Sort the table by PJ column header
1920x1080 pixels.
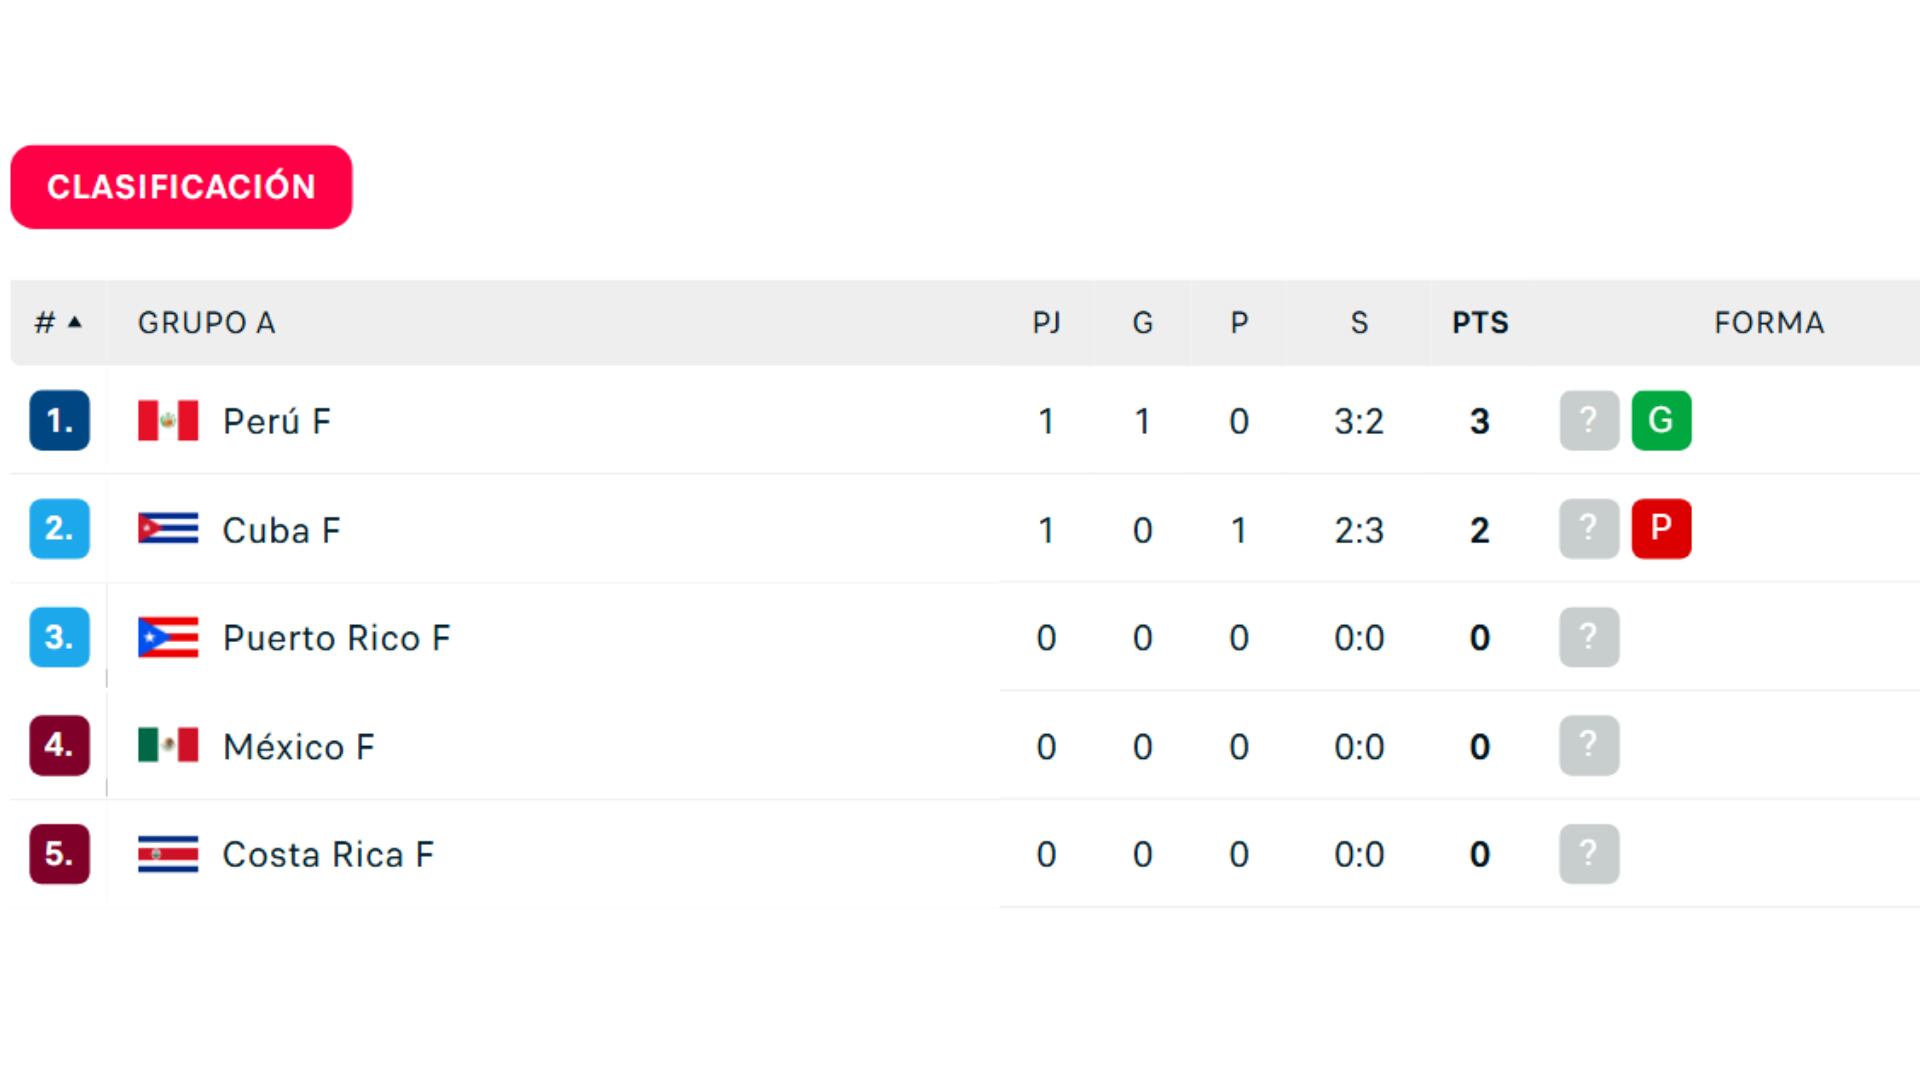point(1046,322)
